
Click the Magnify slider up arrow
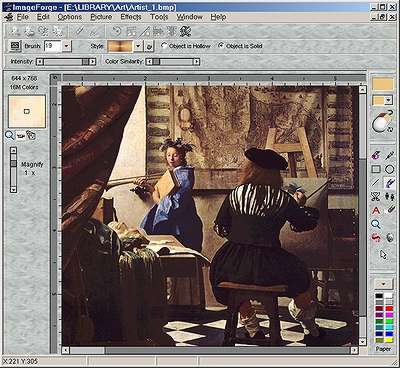pyautogui.click(x=13, y=150)
